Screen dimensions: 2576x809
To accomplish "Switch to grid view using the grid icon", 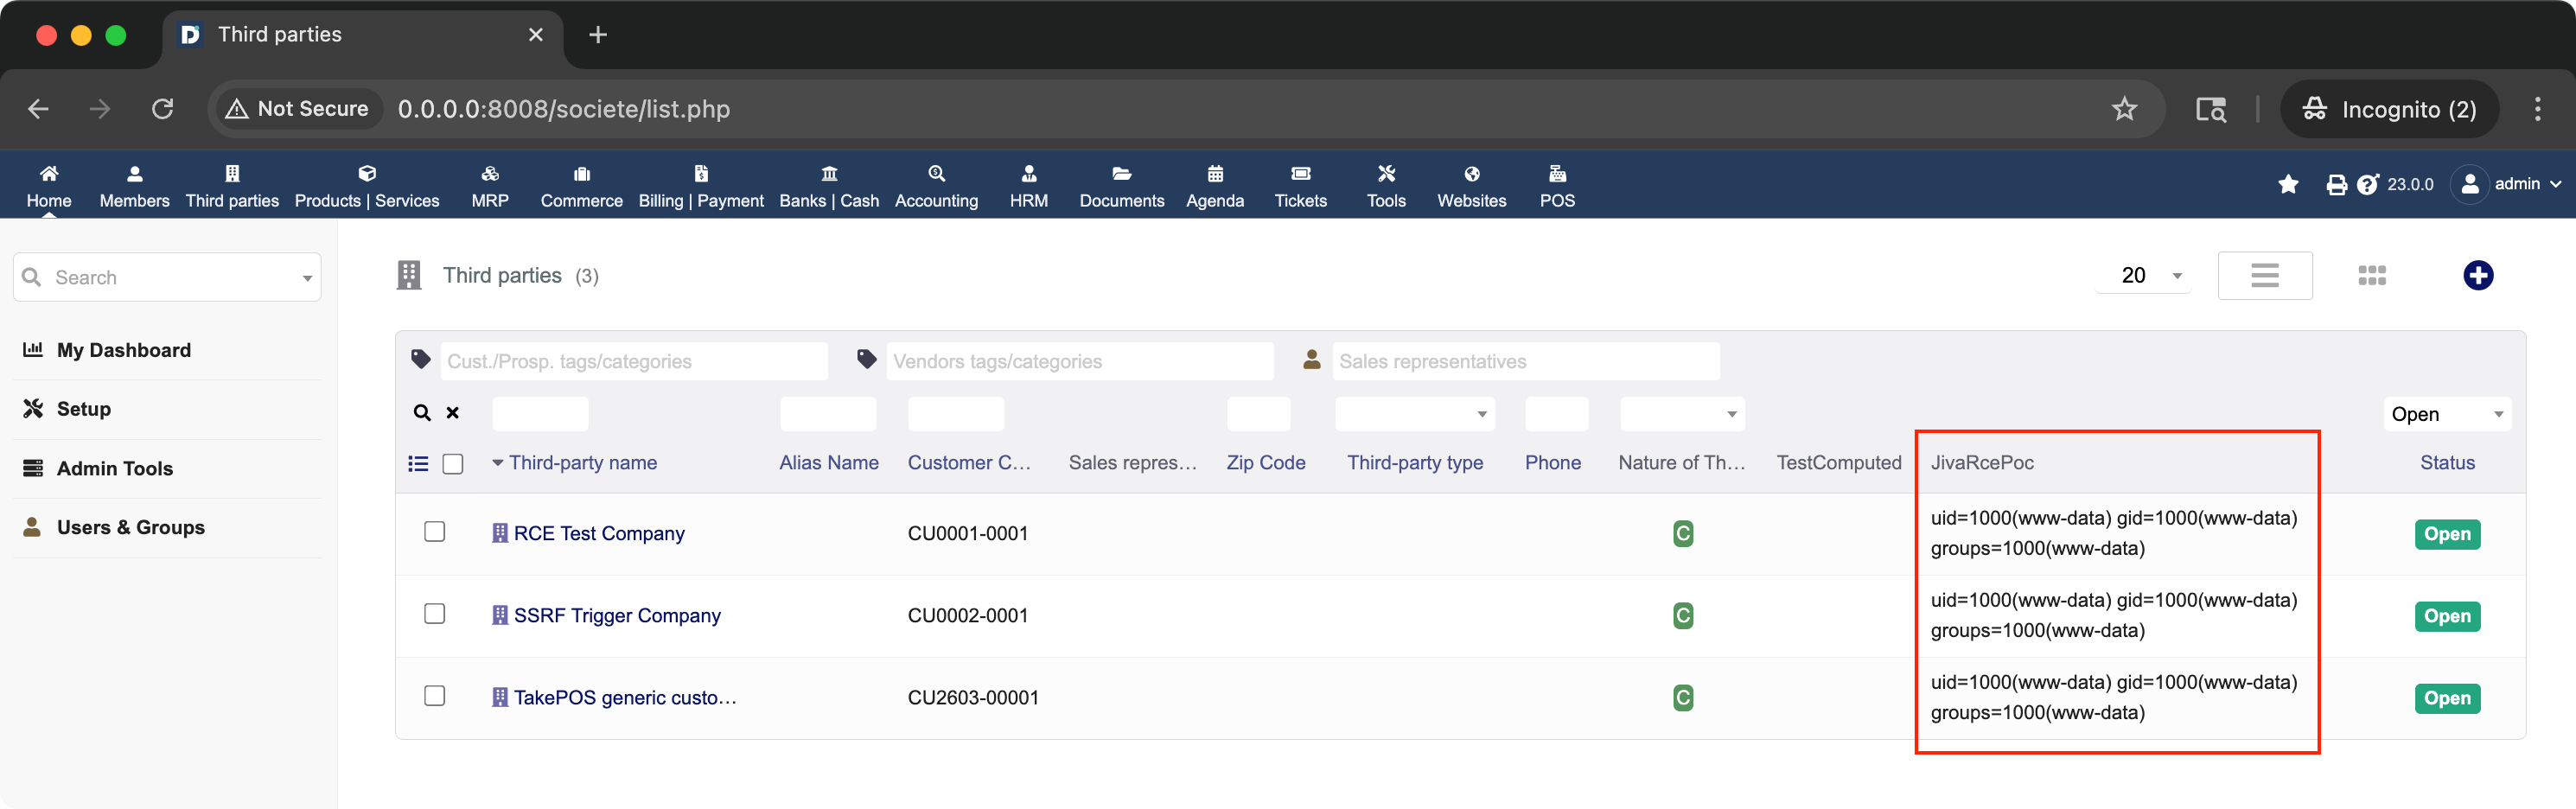I will pyautogui.click(x=2373, y=275).
